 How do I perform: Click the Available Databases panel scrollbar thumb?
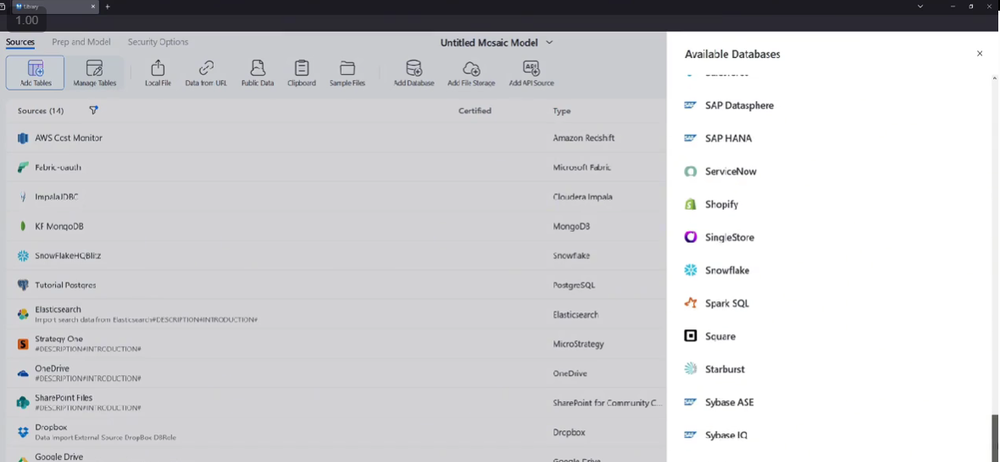tap(994, 436)
